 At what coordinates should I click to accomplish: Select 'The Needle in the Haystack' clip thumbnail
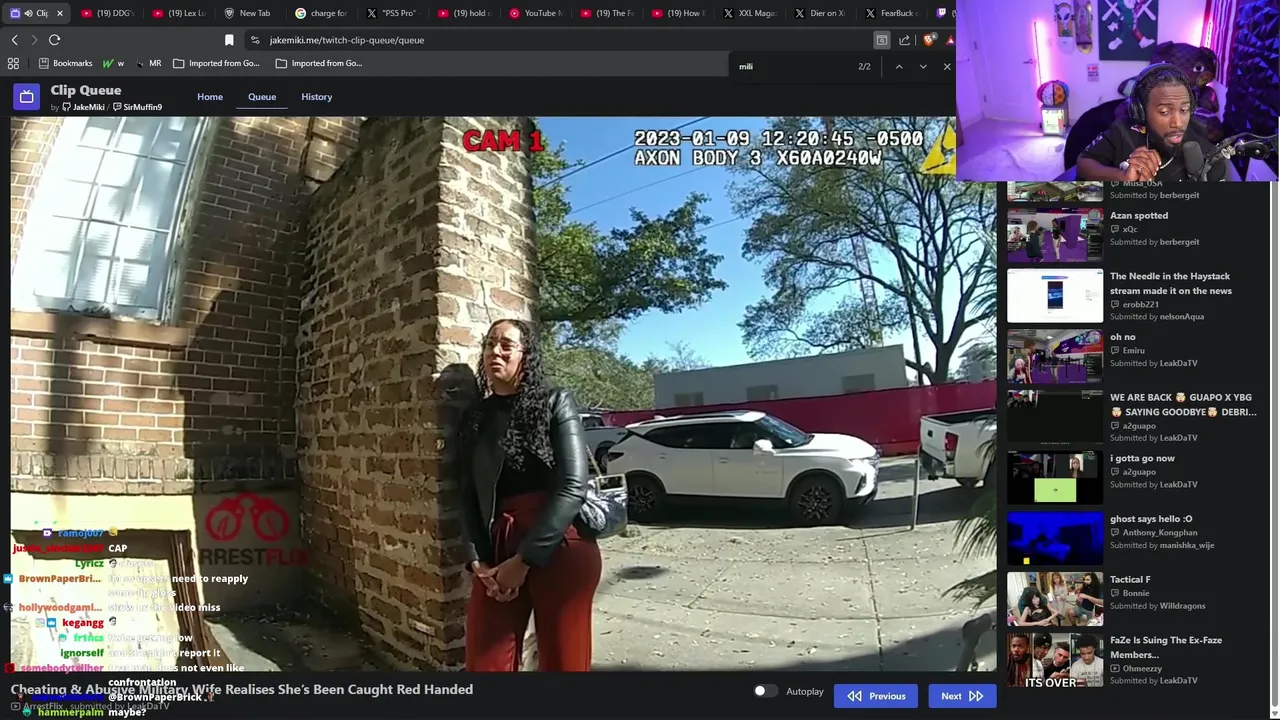1055,295
